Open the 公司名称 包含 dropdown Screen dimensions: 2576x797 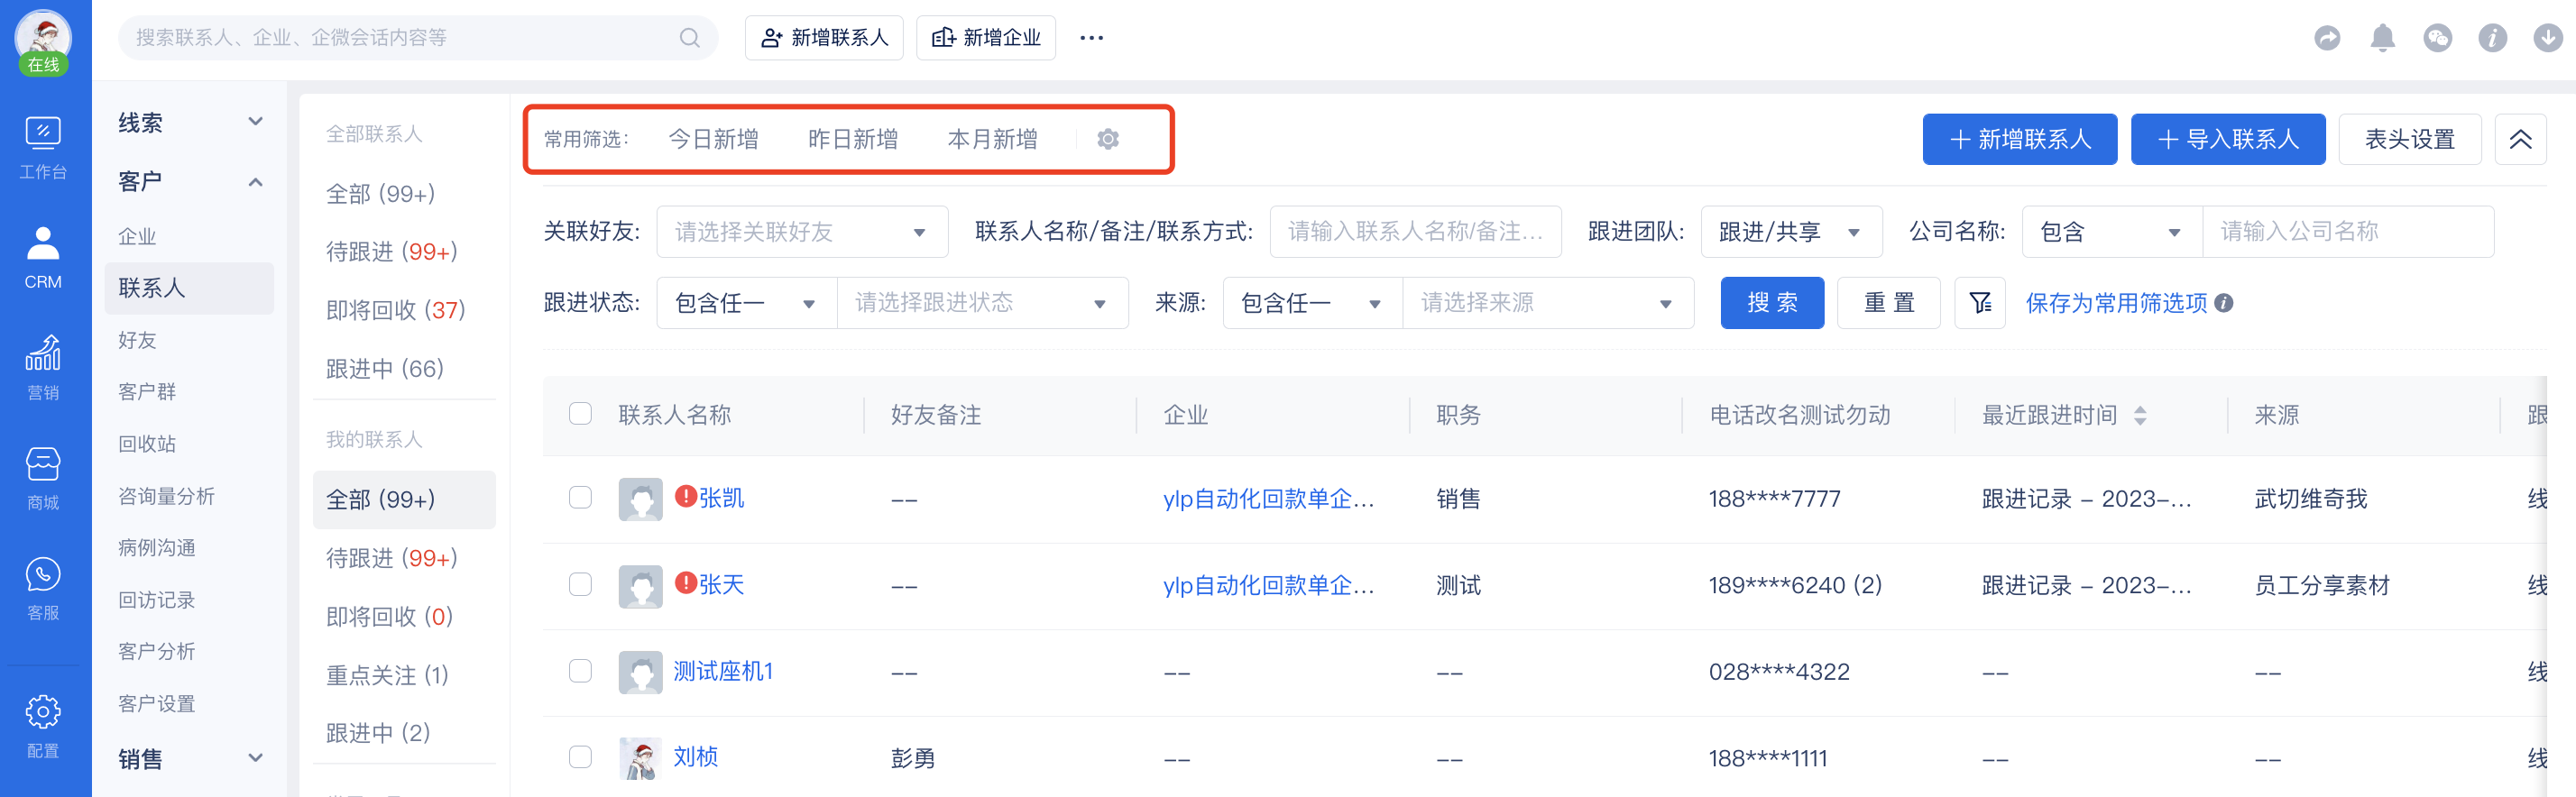tap(2111, 232)
